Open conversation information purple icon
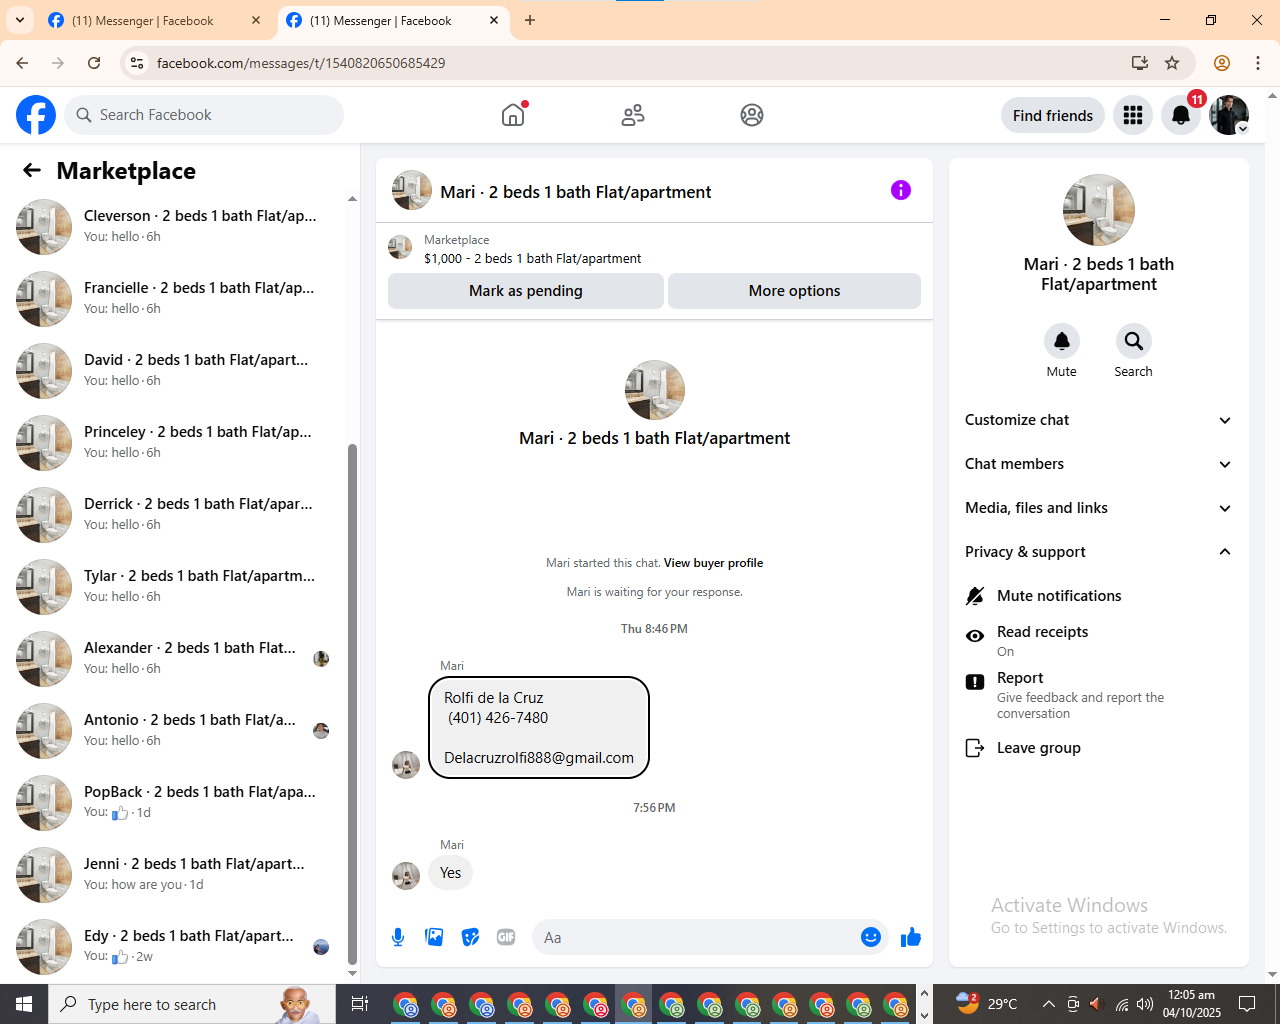The width and height of the screenshot is (1280, 1024). point(901,190)
